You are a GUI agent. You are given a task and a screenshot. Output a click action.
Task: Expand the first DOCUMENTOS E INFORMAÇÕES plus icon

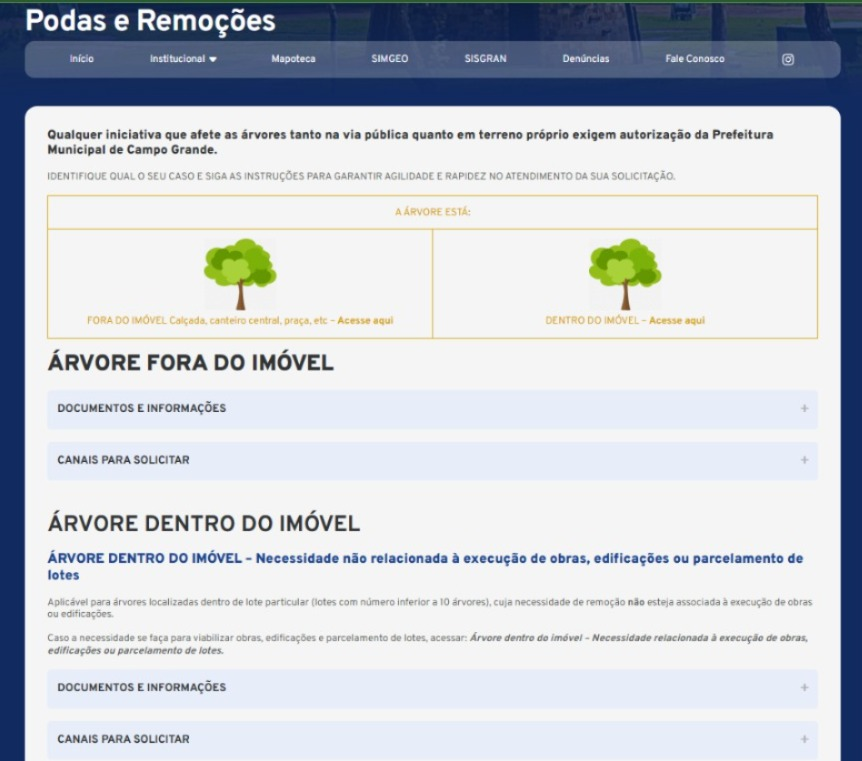(x=803, y=408)
